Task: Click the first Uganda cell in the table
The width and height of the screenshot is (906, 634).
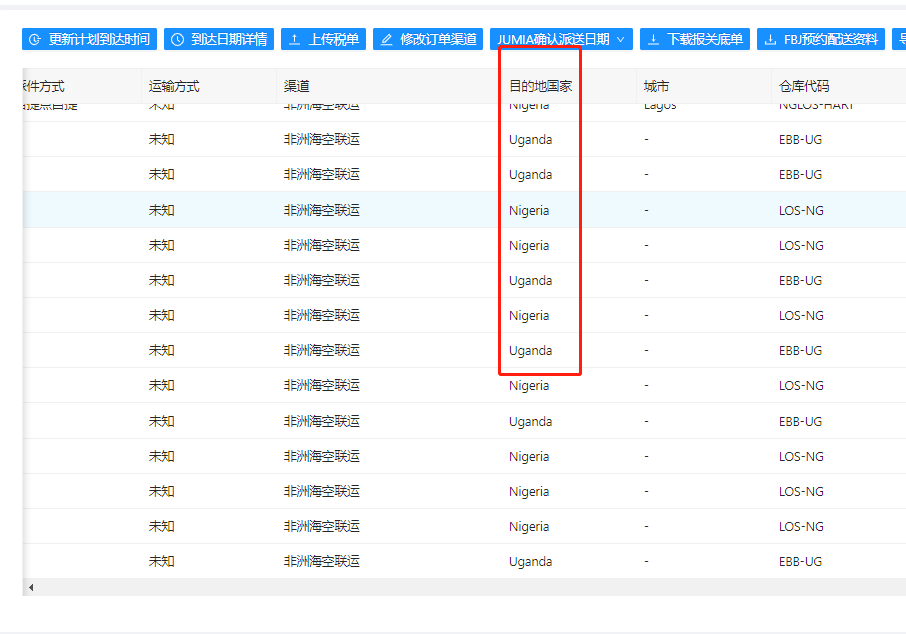Action: (530, 140)
